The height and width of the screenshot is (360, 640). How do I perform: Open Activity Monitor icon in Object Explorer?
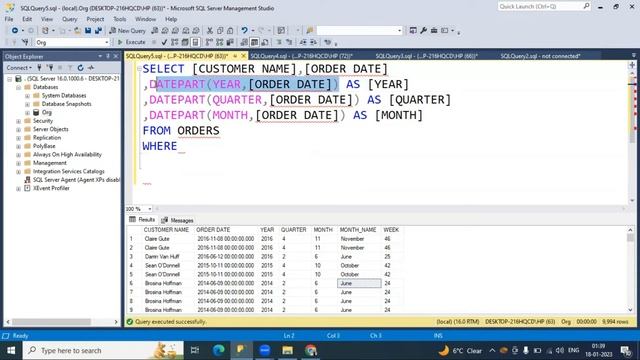pos(91,68)
